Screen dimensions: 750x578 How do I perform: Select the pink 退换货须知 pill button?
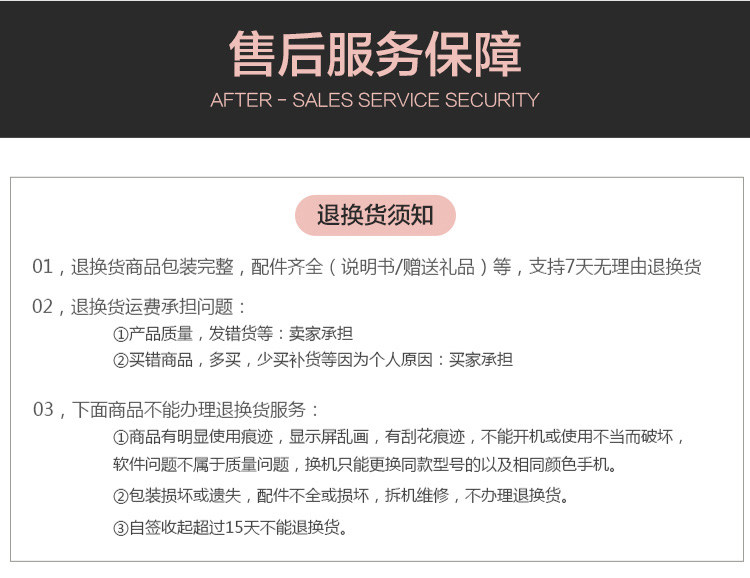coord(375,215)
